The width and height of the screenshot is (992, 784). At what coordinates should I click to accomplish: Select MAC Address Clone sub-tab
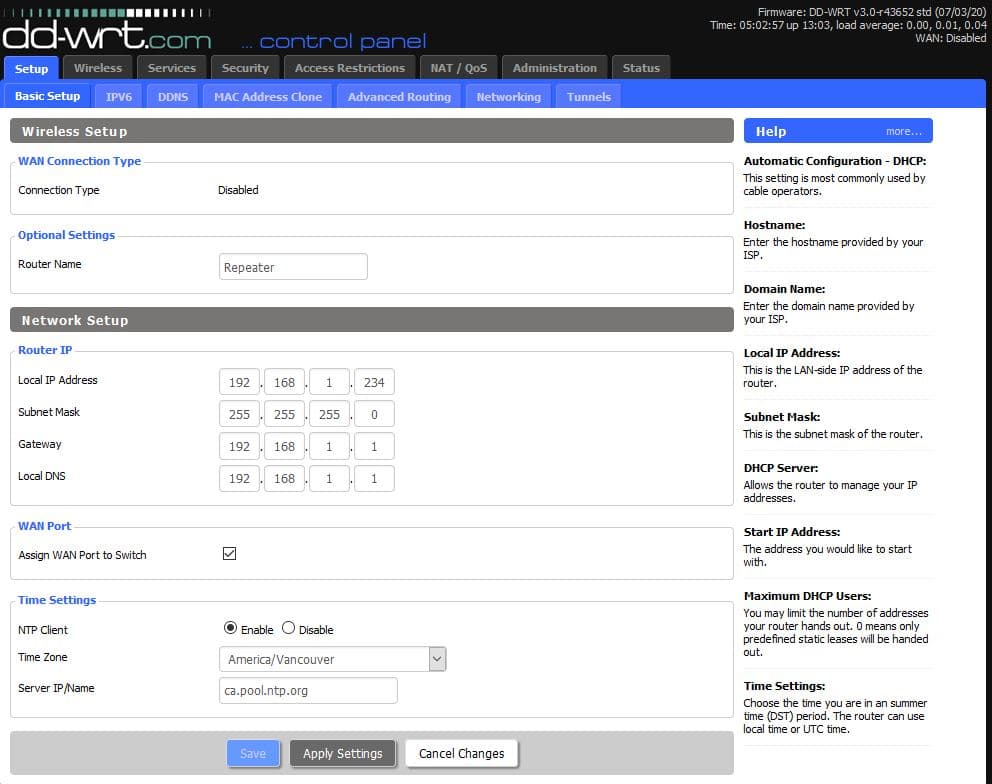[268, 97]
